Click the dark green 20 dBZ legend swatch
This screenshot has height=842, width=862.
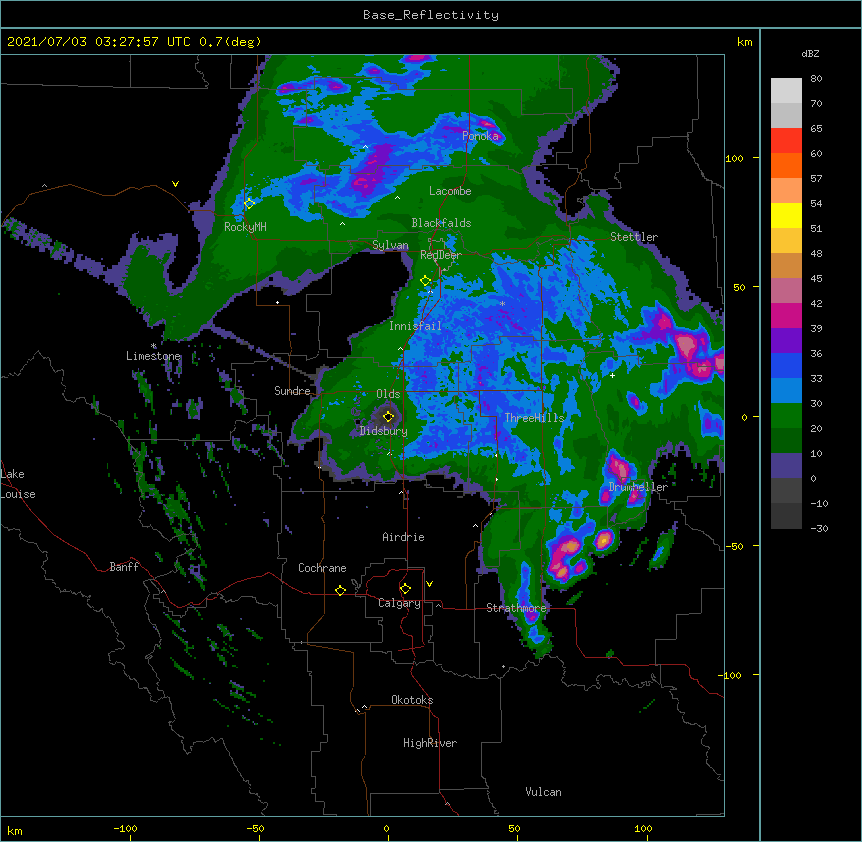tap(786, 440)
